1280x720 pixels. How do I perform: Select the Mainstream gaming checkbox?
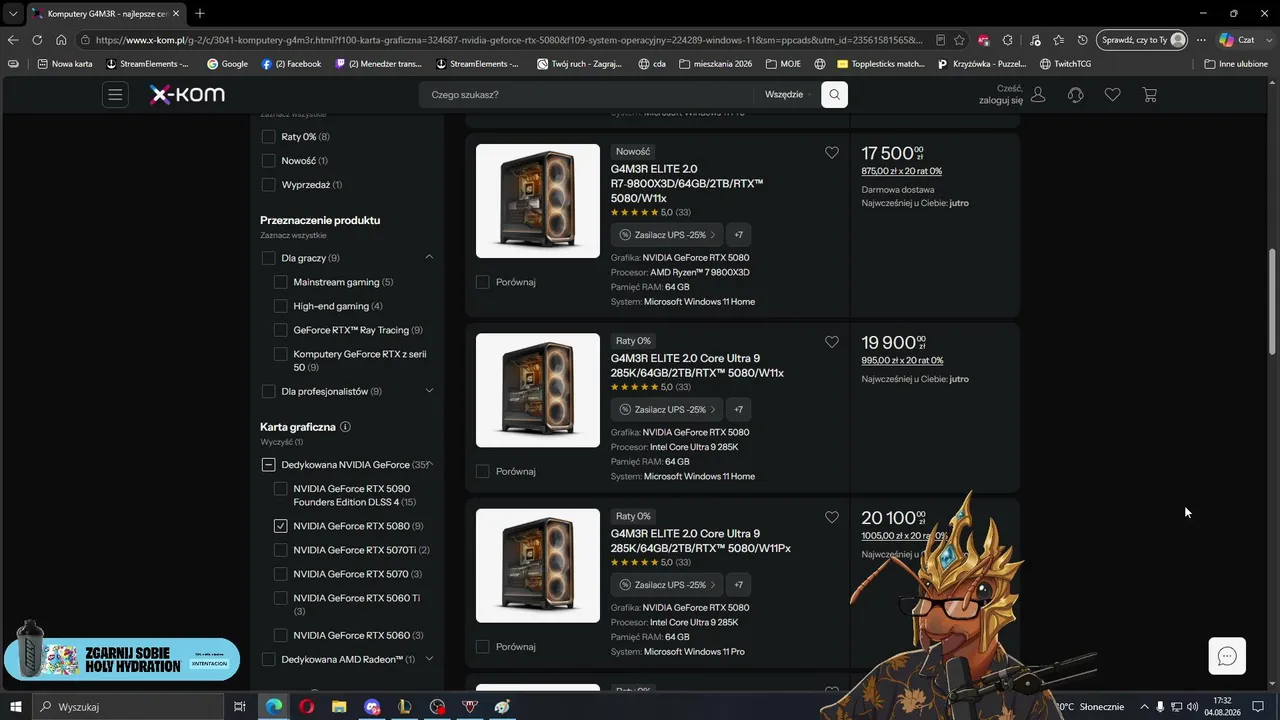(x=280, y=282)
